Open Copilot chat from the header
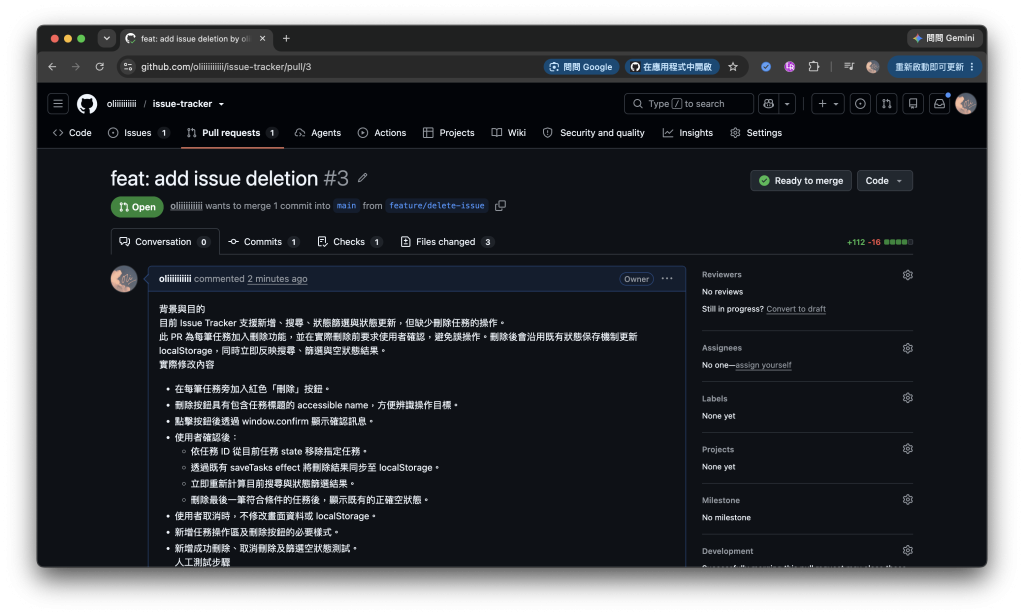 [x=769, y=104]
